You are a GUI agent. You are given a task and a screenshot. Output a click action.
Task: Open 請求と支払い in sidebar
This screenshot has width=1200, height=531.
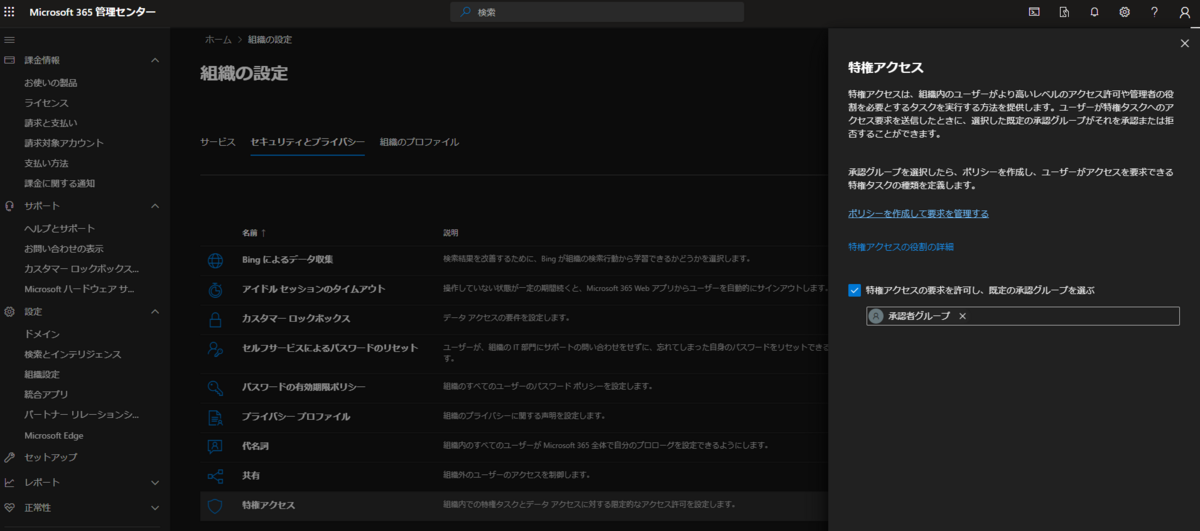click(x=51, y=123)
